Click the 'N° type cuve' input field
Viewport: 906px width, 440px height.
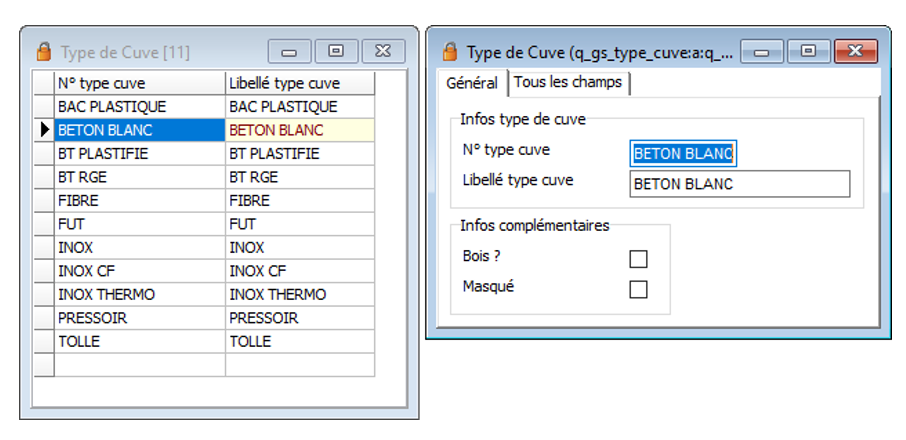coord(683,153)
